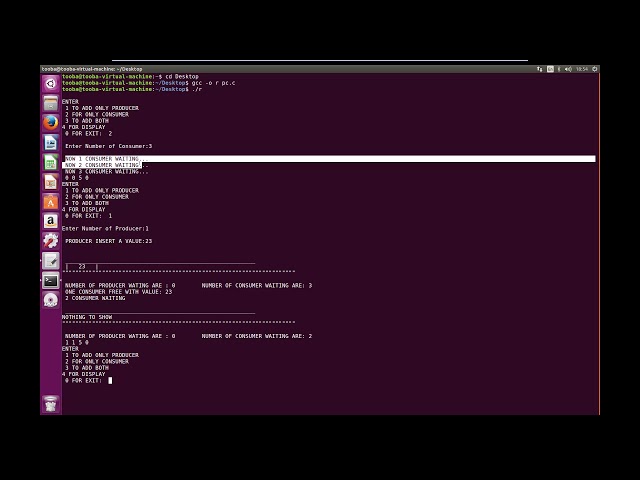Viewport: 640px width, 480px height.
Task: Open LibreOffice Impress presentation icon
Action: coord(51,182)
